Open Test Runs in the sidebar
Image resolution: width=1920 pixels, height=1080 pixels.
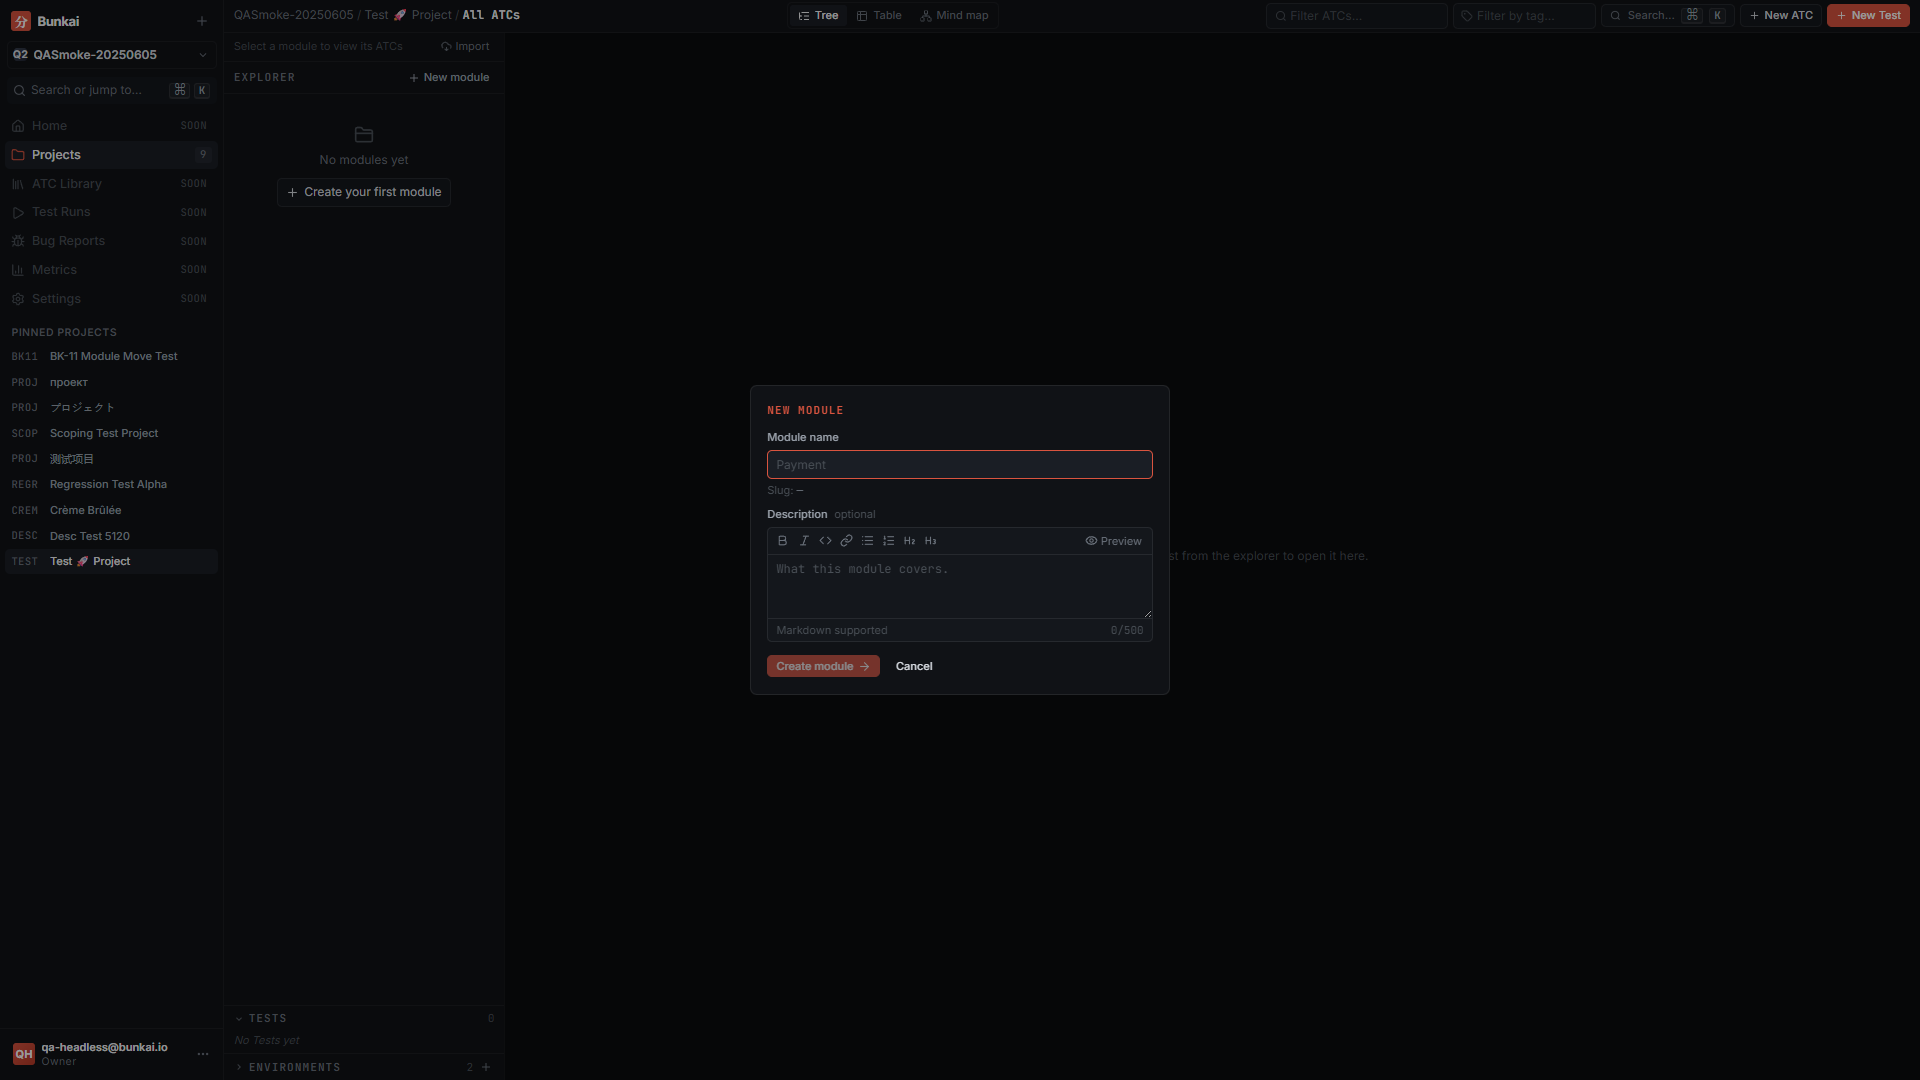tap(110, 212)
